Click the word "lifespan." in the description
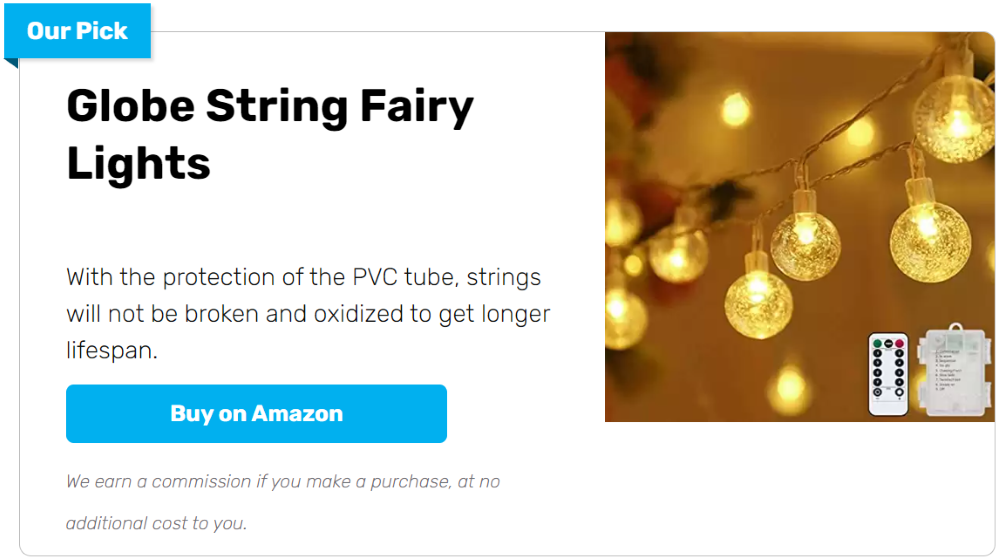 [112, 350]
